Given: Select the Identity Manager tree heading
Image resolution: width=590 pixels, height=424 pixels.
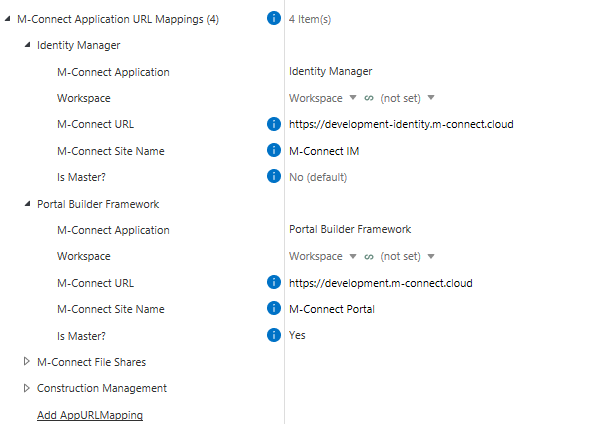Looking at the screenshot, I should [x=78, y=45].
